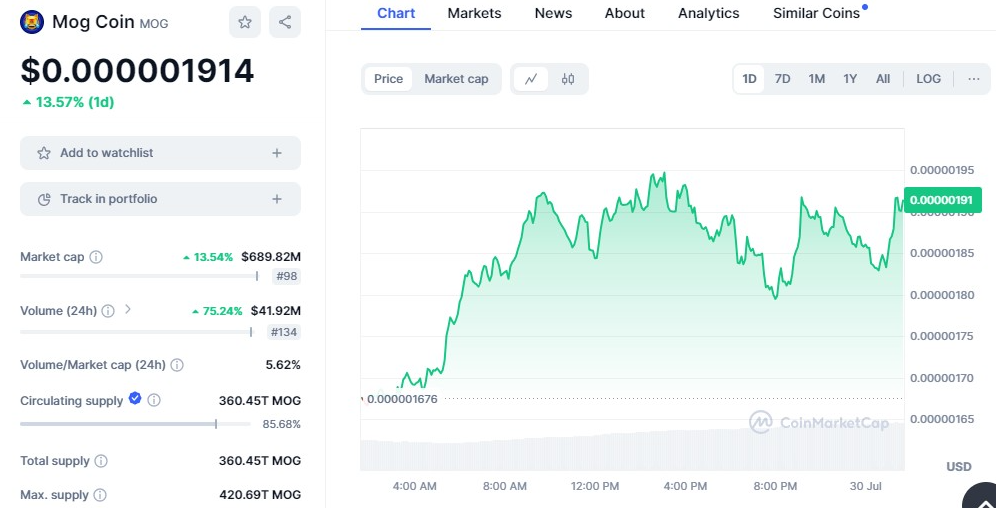Click the $689.82M market cap value
Image resolution: width=996 pixels, height=508 pixels.
[271, 257]
